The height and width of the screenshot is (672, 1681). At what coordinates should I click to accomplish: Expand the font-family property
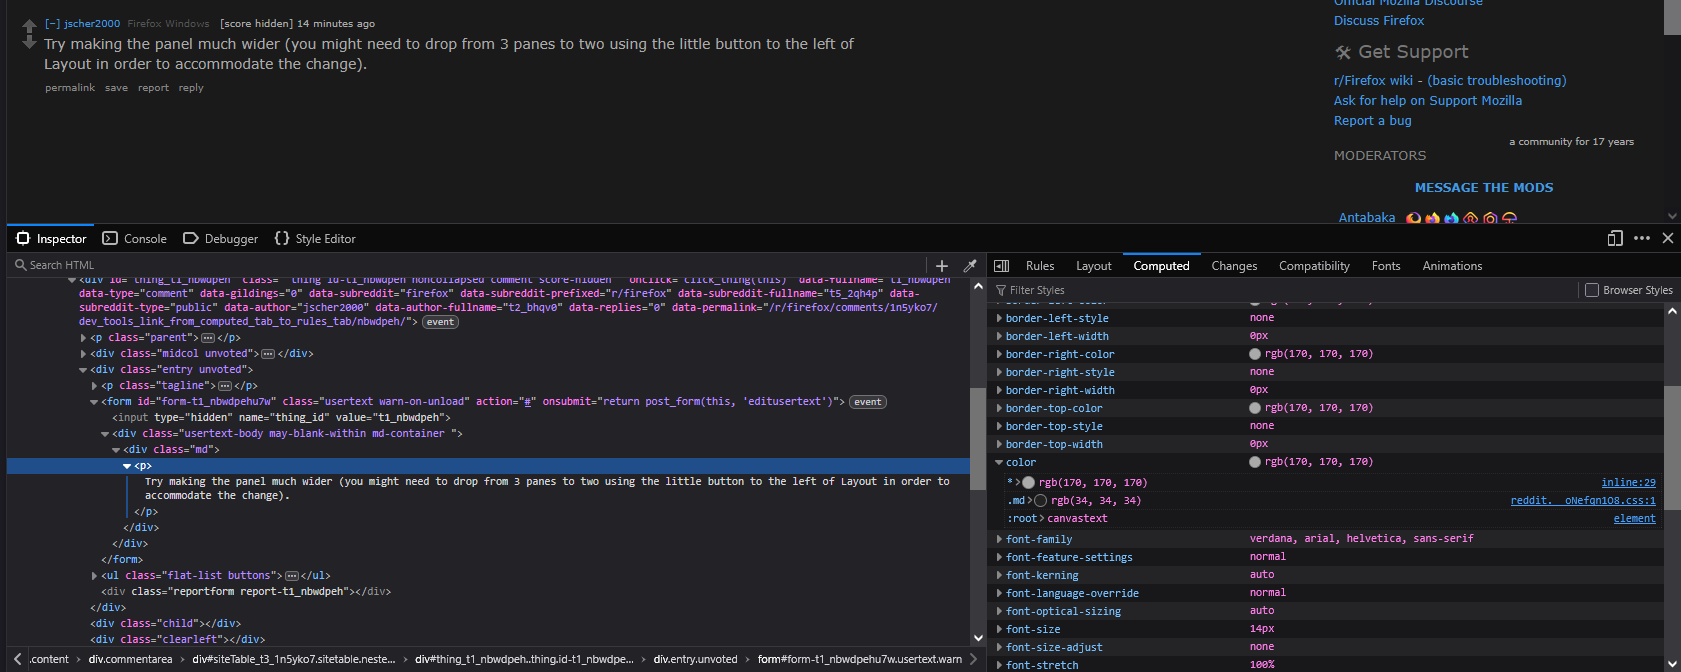tap(999, 539)
